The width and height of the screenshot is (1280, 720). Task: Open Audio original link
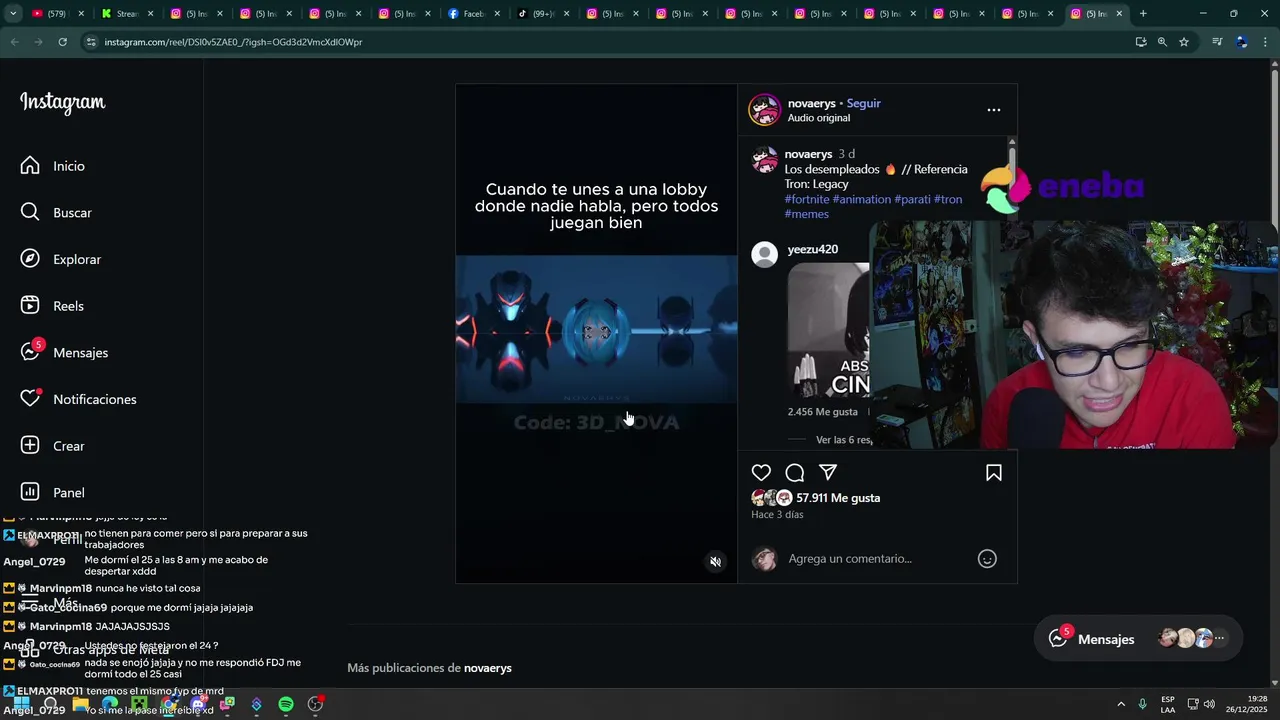818,118
